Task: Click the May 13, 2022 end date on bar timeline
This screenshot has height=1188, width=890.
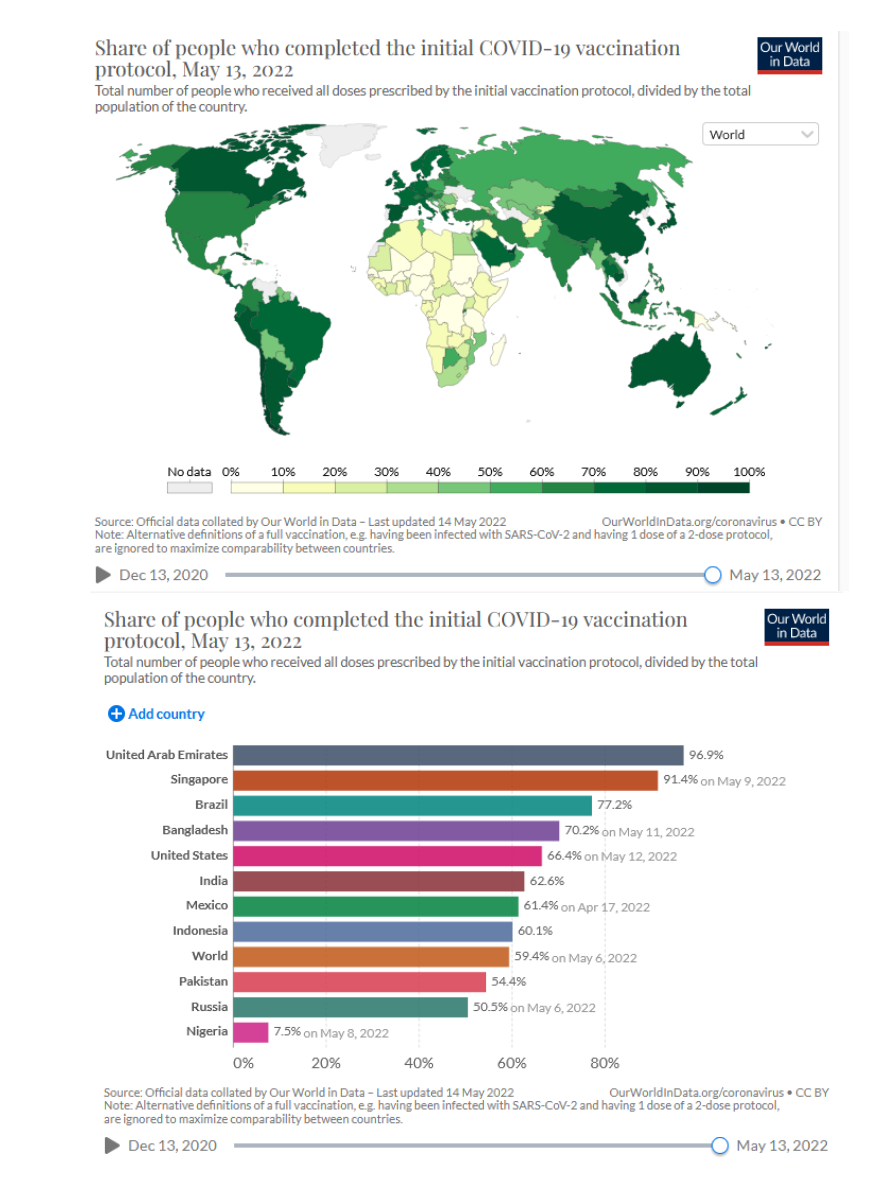Action: [x=782, y=1146]
